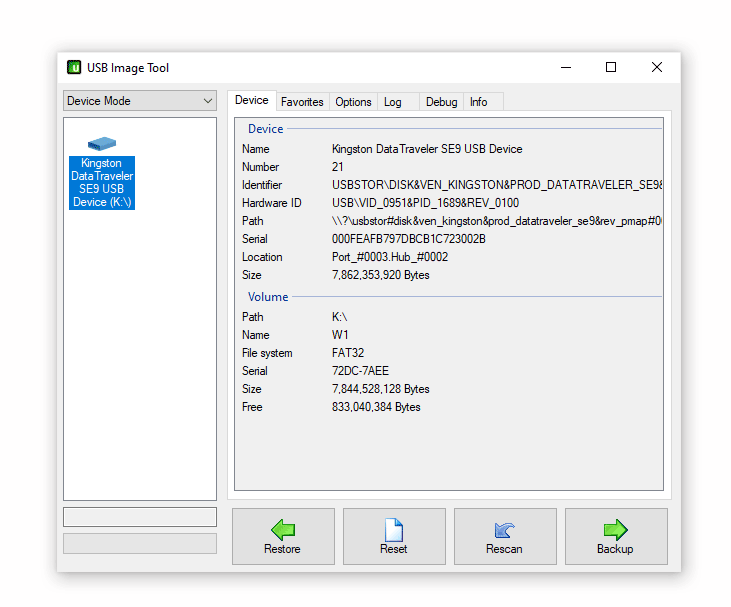Click the Reset button with page icon
This screenshot has width=731, height=607.
(x=394, y=536)
